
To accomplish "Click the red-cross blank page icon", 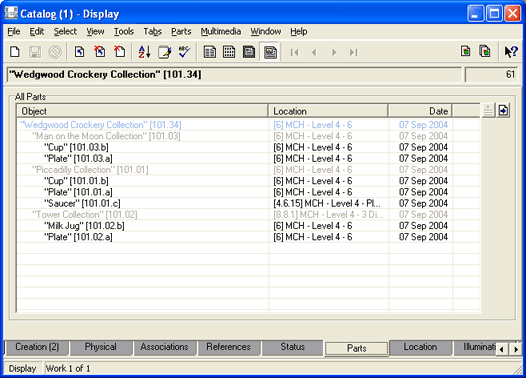I will pos(119,52).
